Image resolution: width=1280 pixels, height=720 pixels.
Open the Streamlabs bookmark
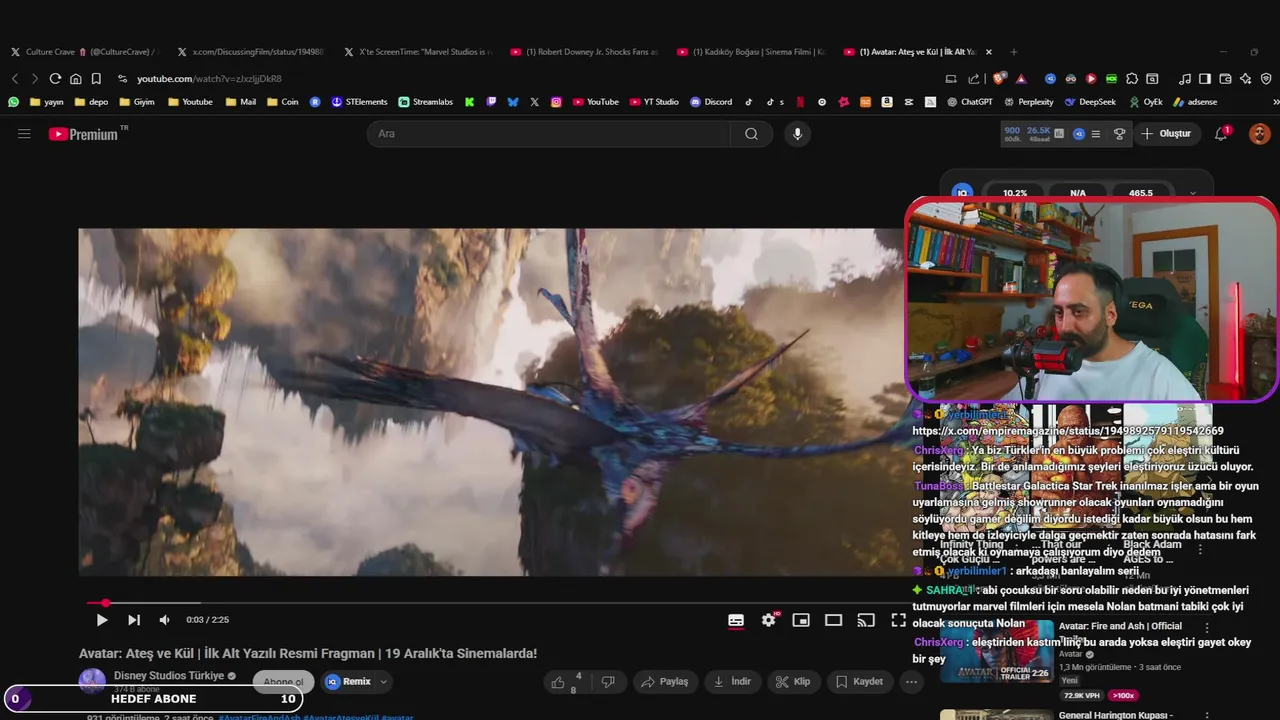425,102
